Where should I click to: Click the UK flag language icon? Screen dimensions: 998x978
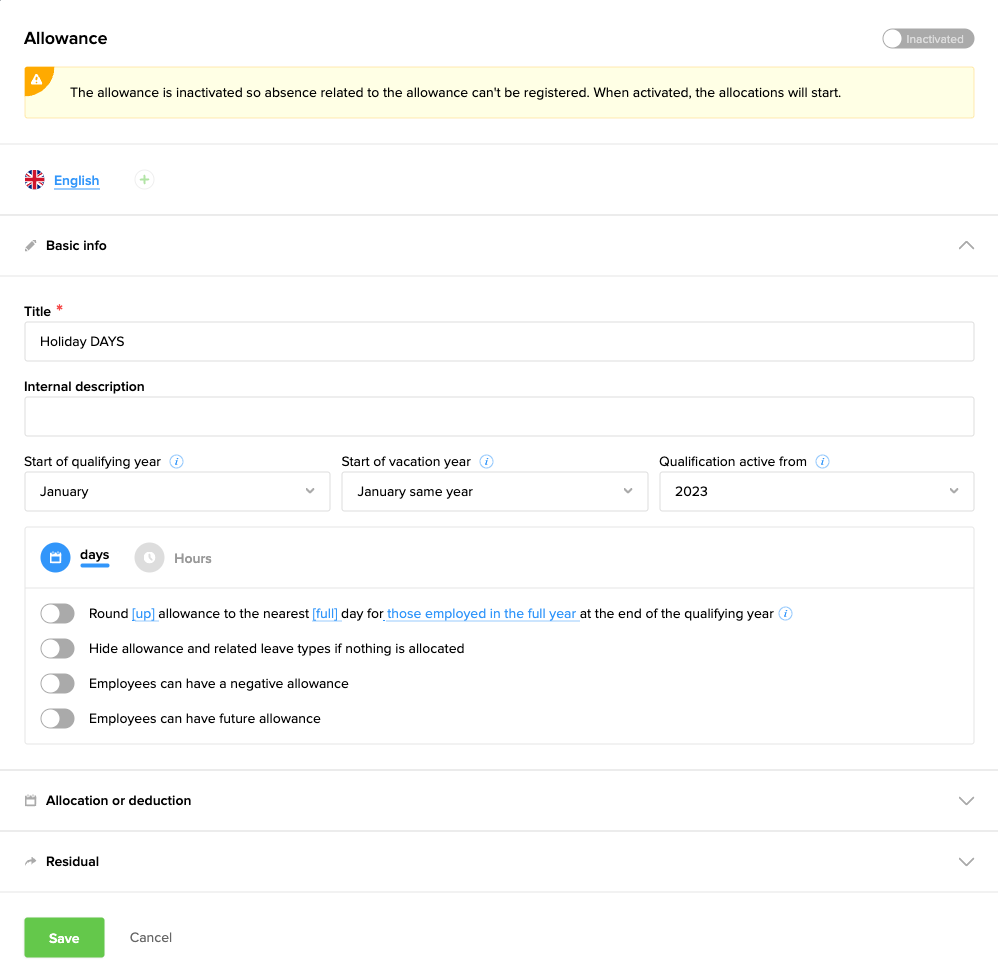click(35, 180)
